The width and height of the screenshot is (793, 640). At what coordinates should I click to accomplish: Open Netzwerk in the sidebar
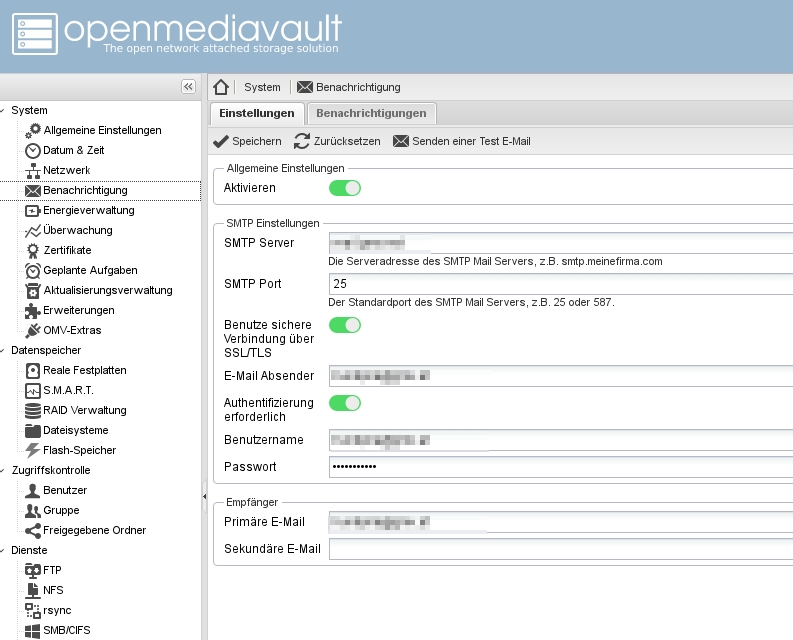click(67, 170)
